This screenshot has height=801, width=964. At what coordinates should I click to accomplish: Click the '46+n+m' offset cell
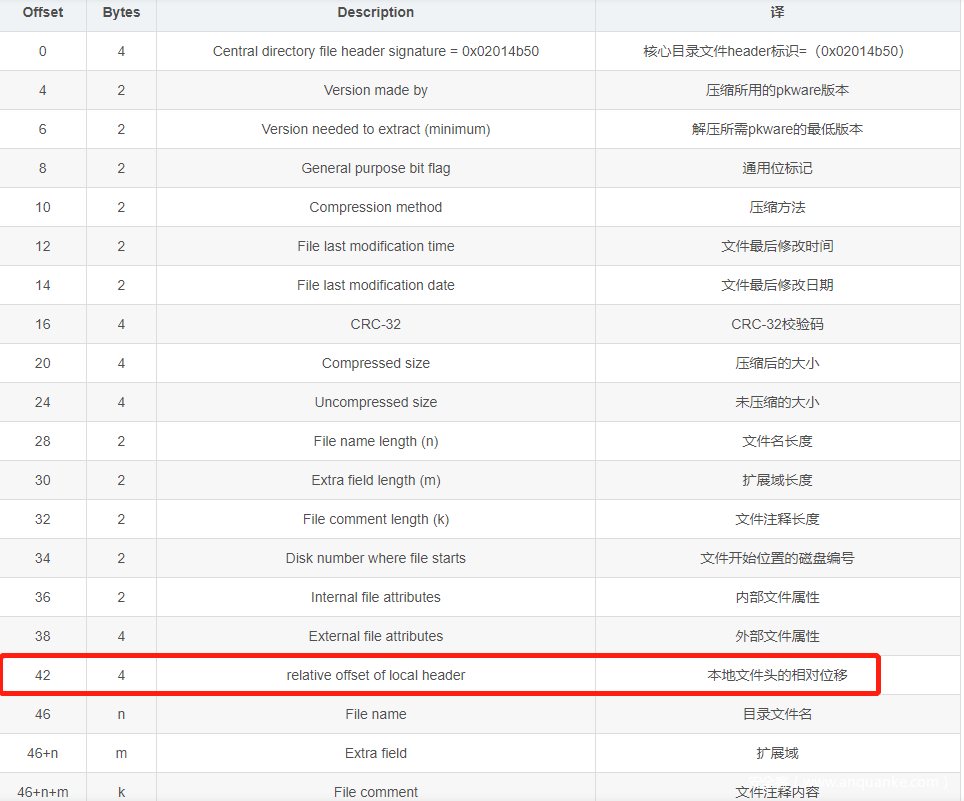click(x=43, y=792)
